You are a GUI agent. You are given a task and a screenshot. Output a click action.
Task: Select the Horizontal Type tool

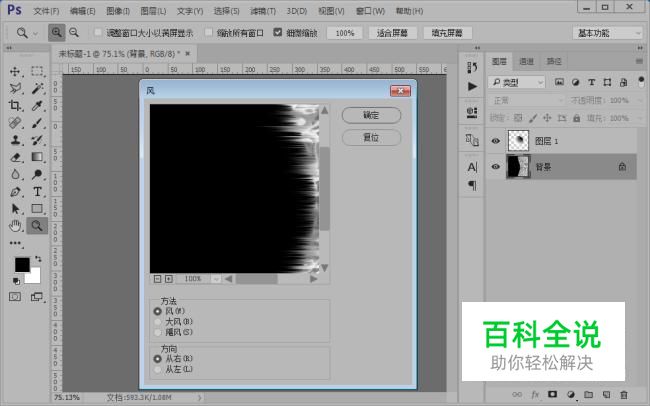(37, 192)
